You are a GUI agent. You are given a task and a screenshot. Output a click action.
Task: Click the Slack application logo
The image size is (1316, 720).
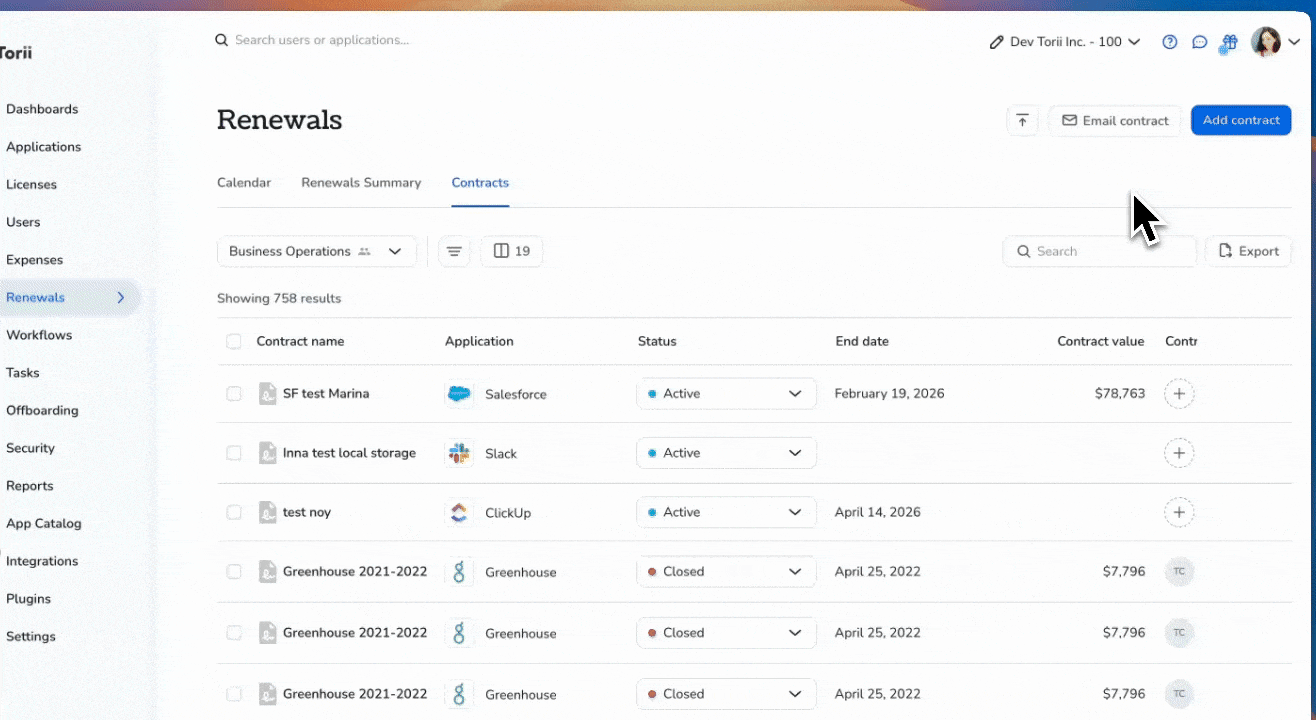click(x=459, y=453)
